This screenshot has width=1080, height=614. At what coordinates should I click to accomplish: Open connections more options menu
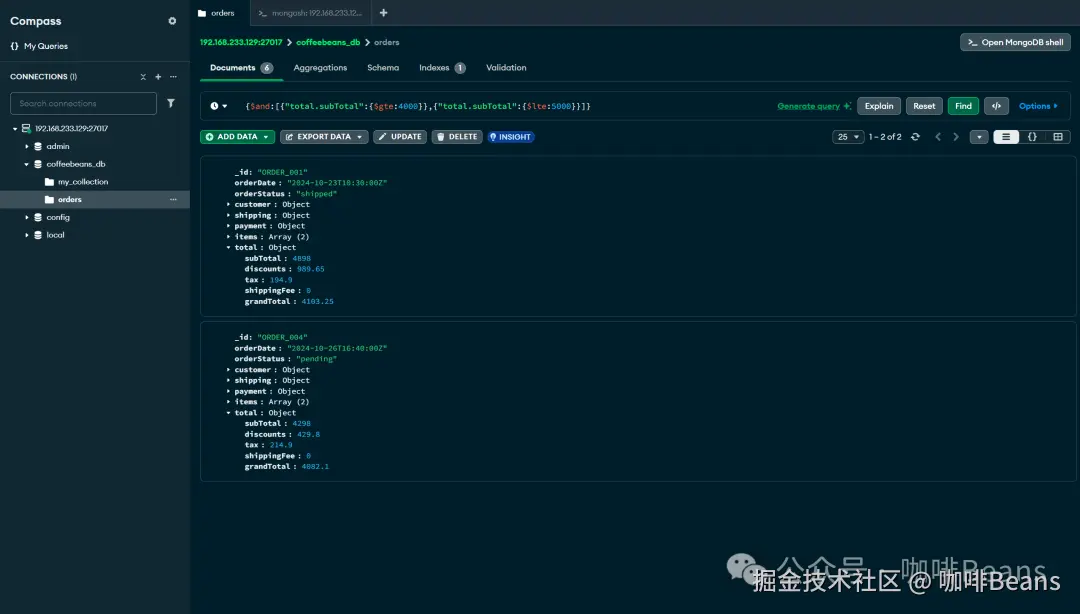click(x=173, y=76)
